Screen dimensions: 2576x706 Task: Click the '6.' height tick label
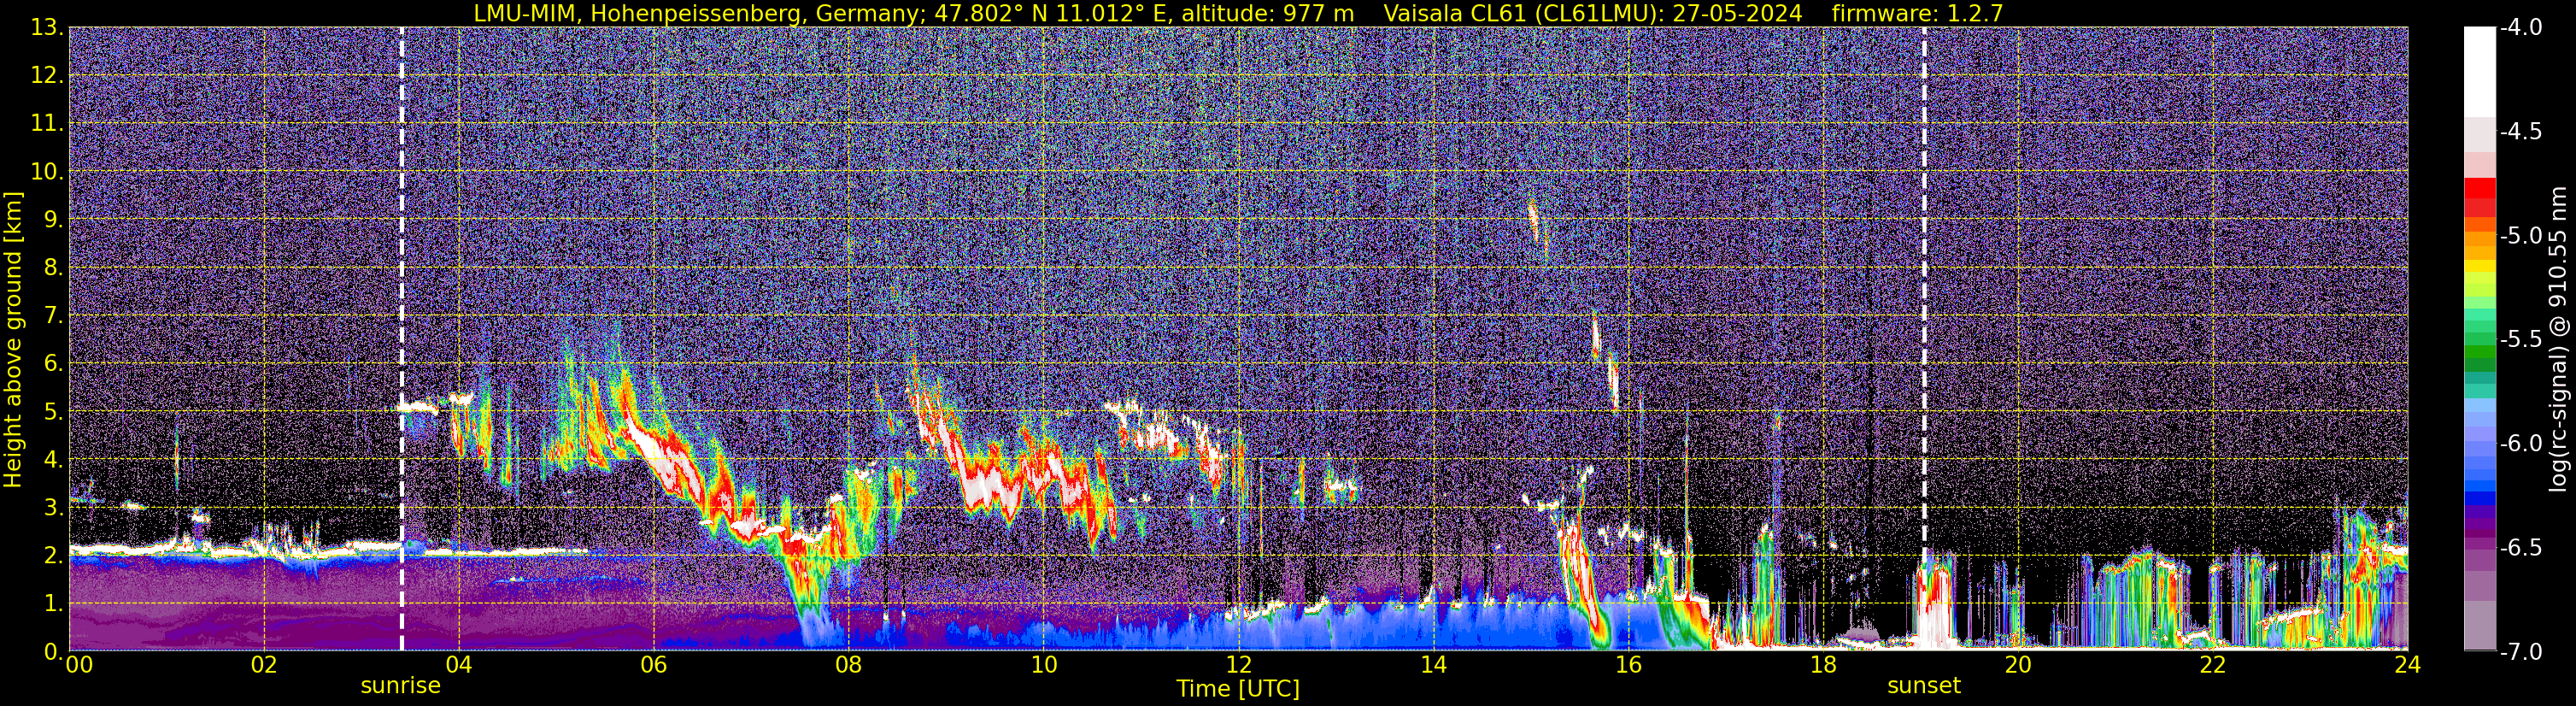click(53, 364)
